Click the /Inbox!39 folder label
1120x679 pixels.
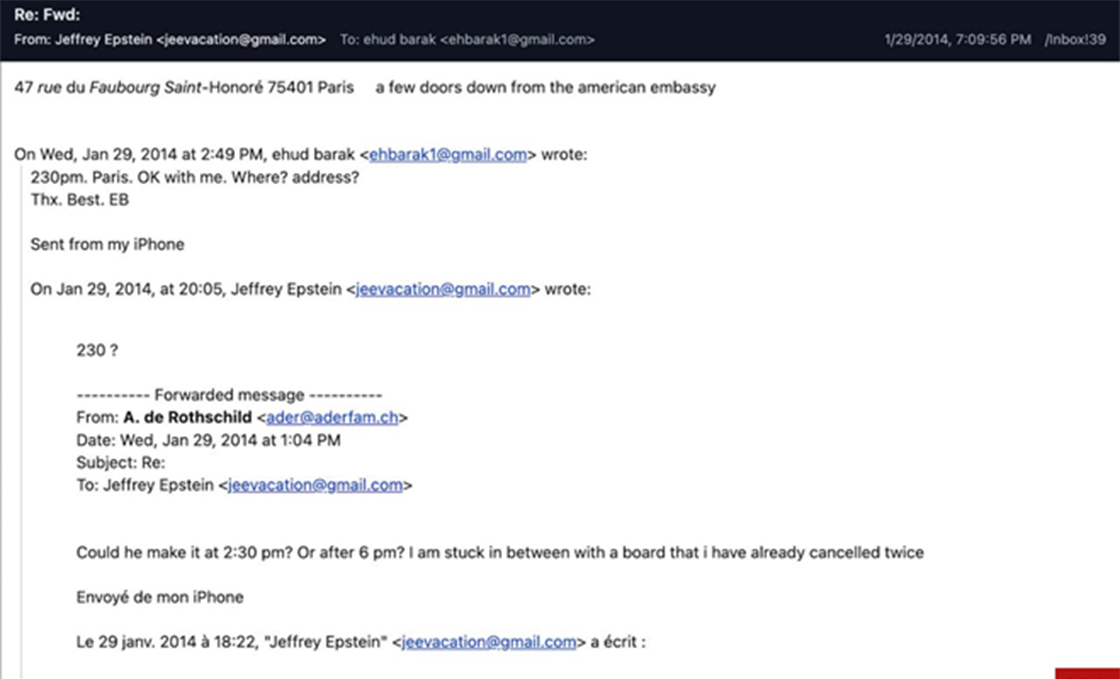1075,40
